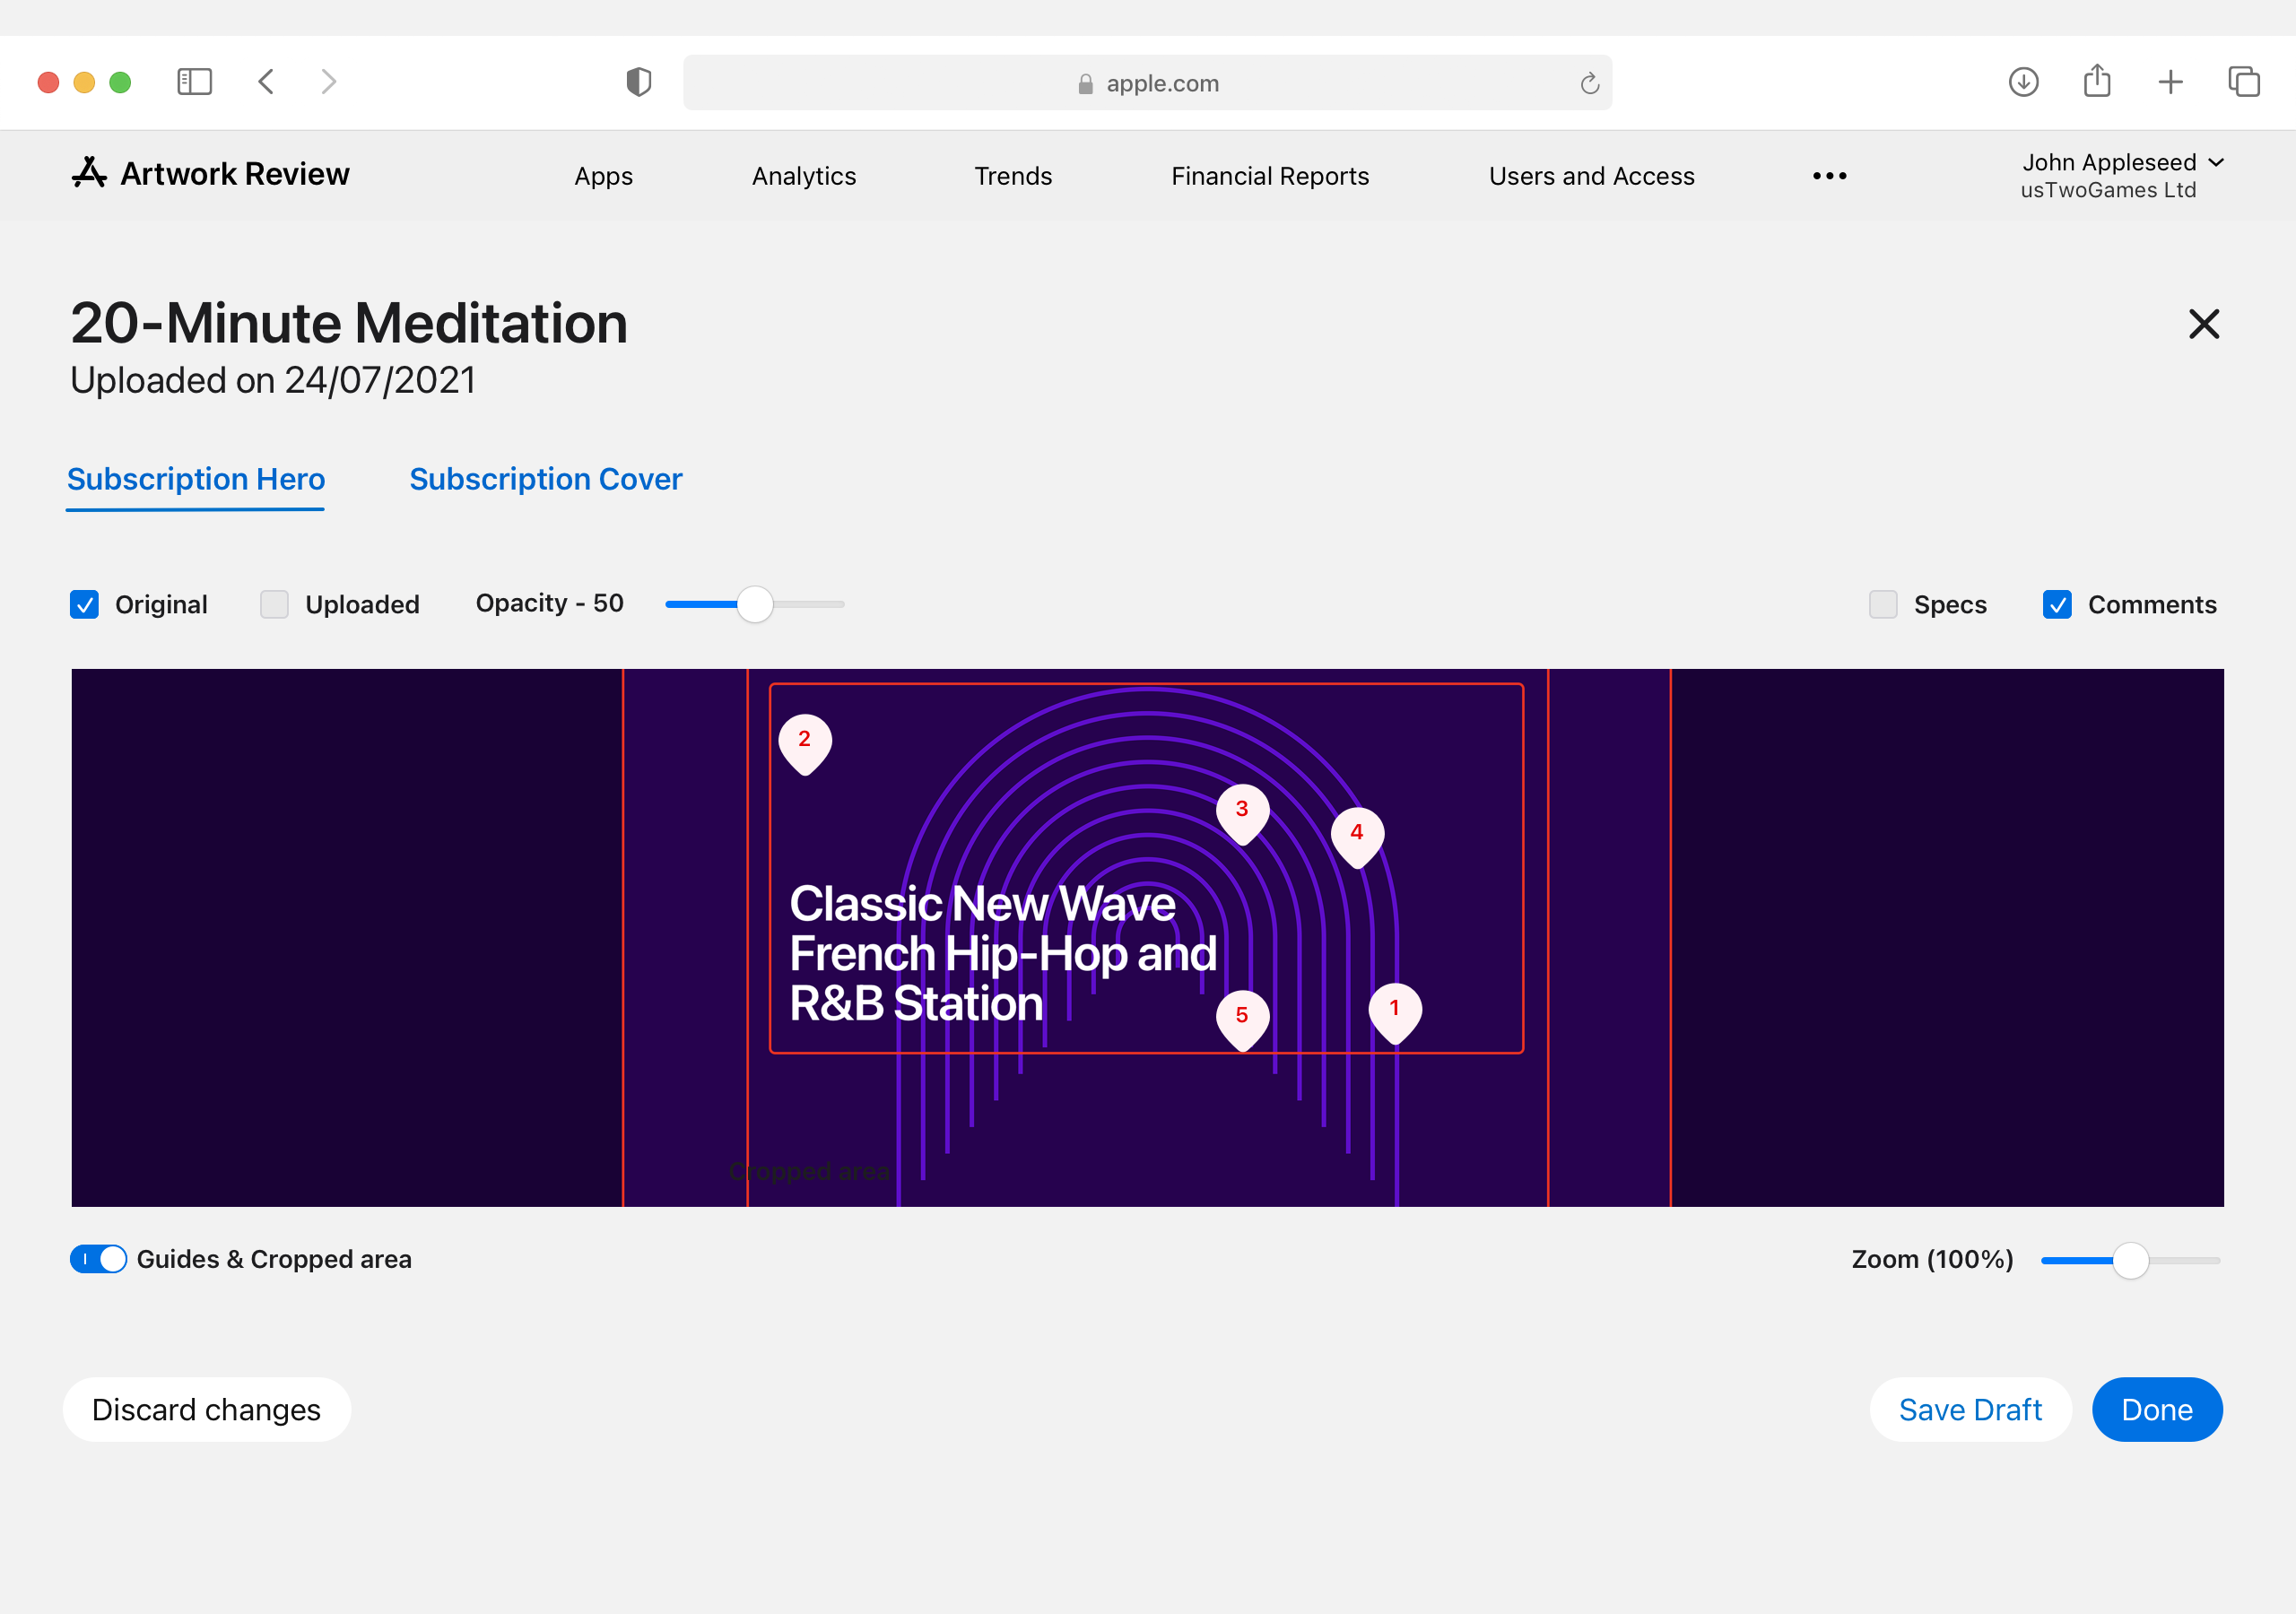Image resolution: width=2296 pixels, height=1614 pixels.
Task: Uncheck the Original checkbox
Action: click(x=84, y=604)
